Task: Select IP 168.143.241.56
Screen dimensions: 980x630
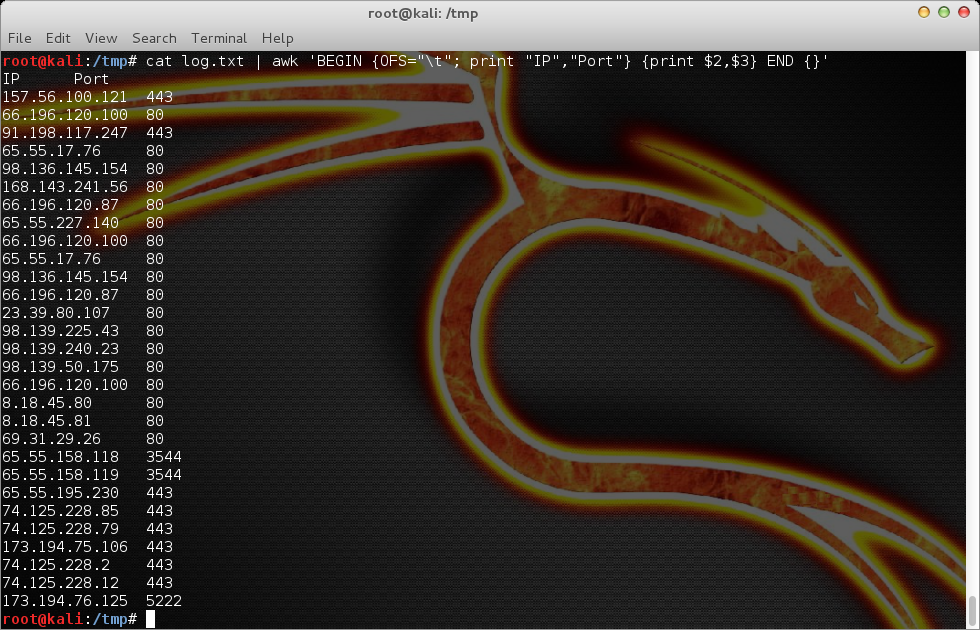Action: 64,187
